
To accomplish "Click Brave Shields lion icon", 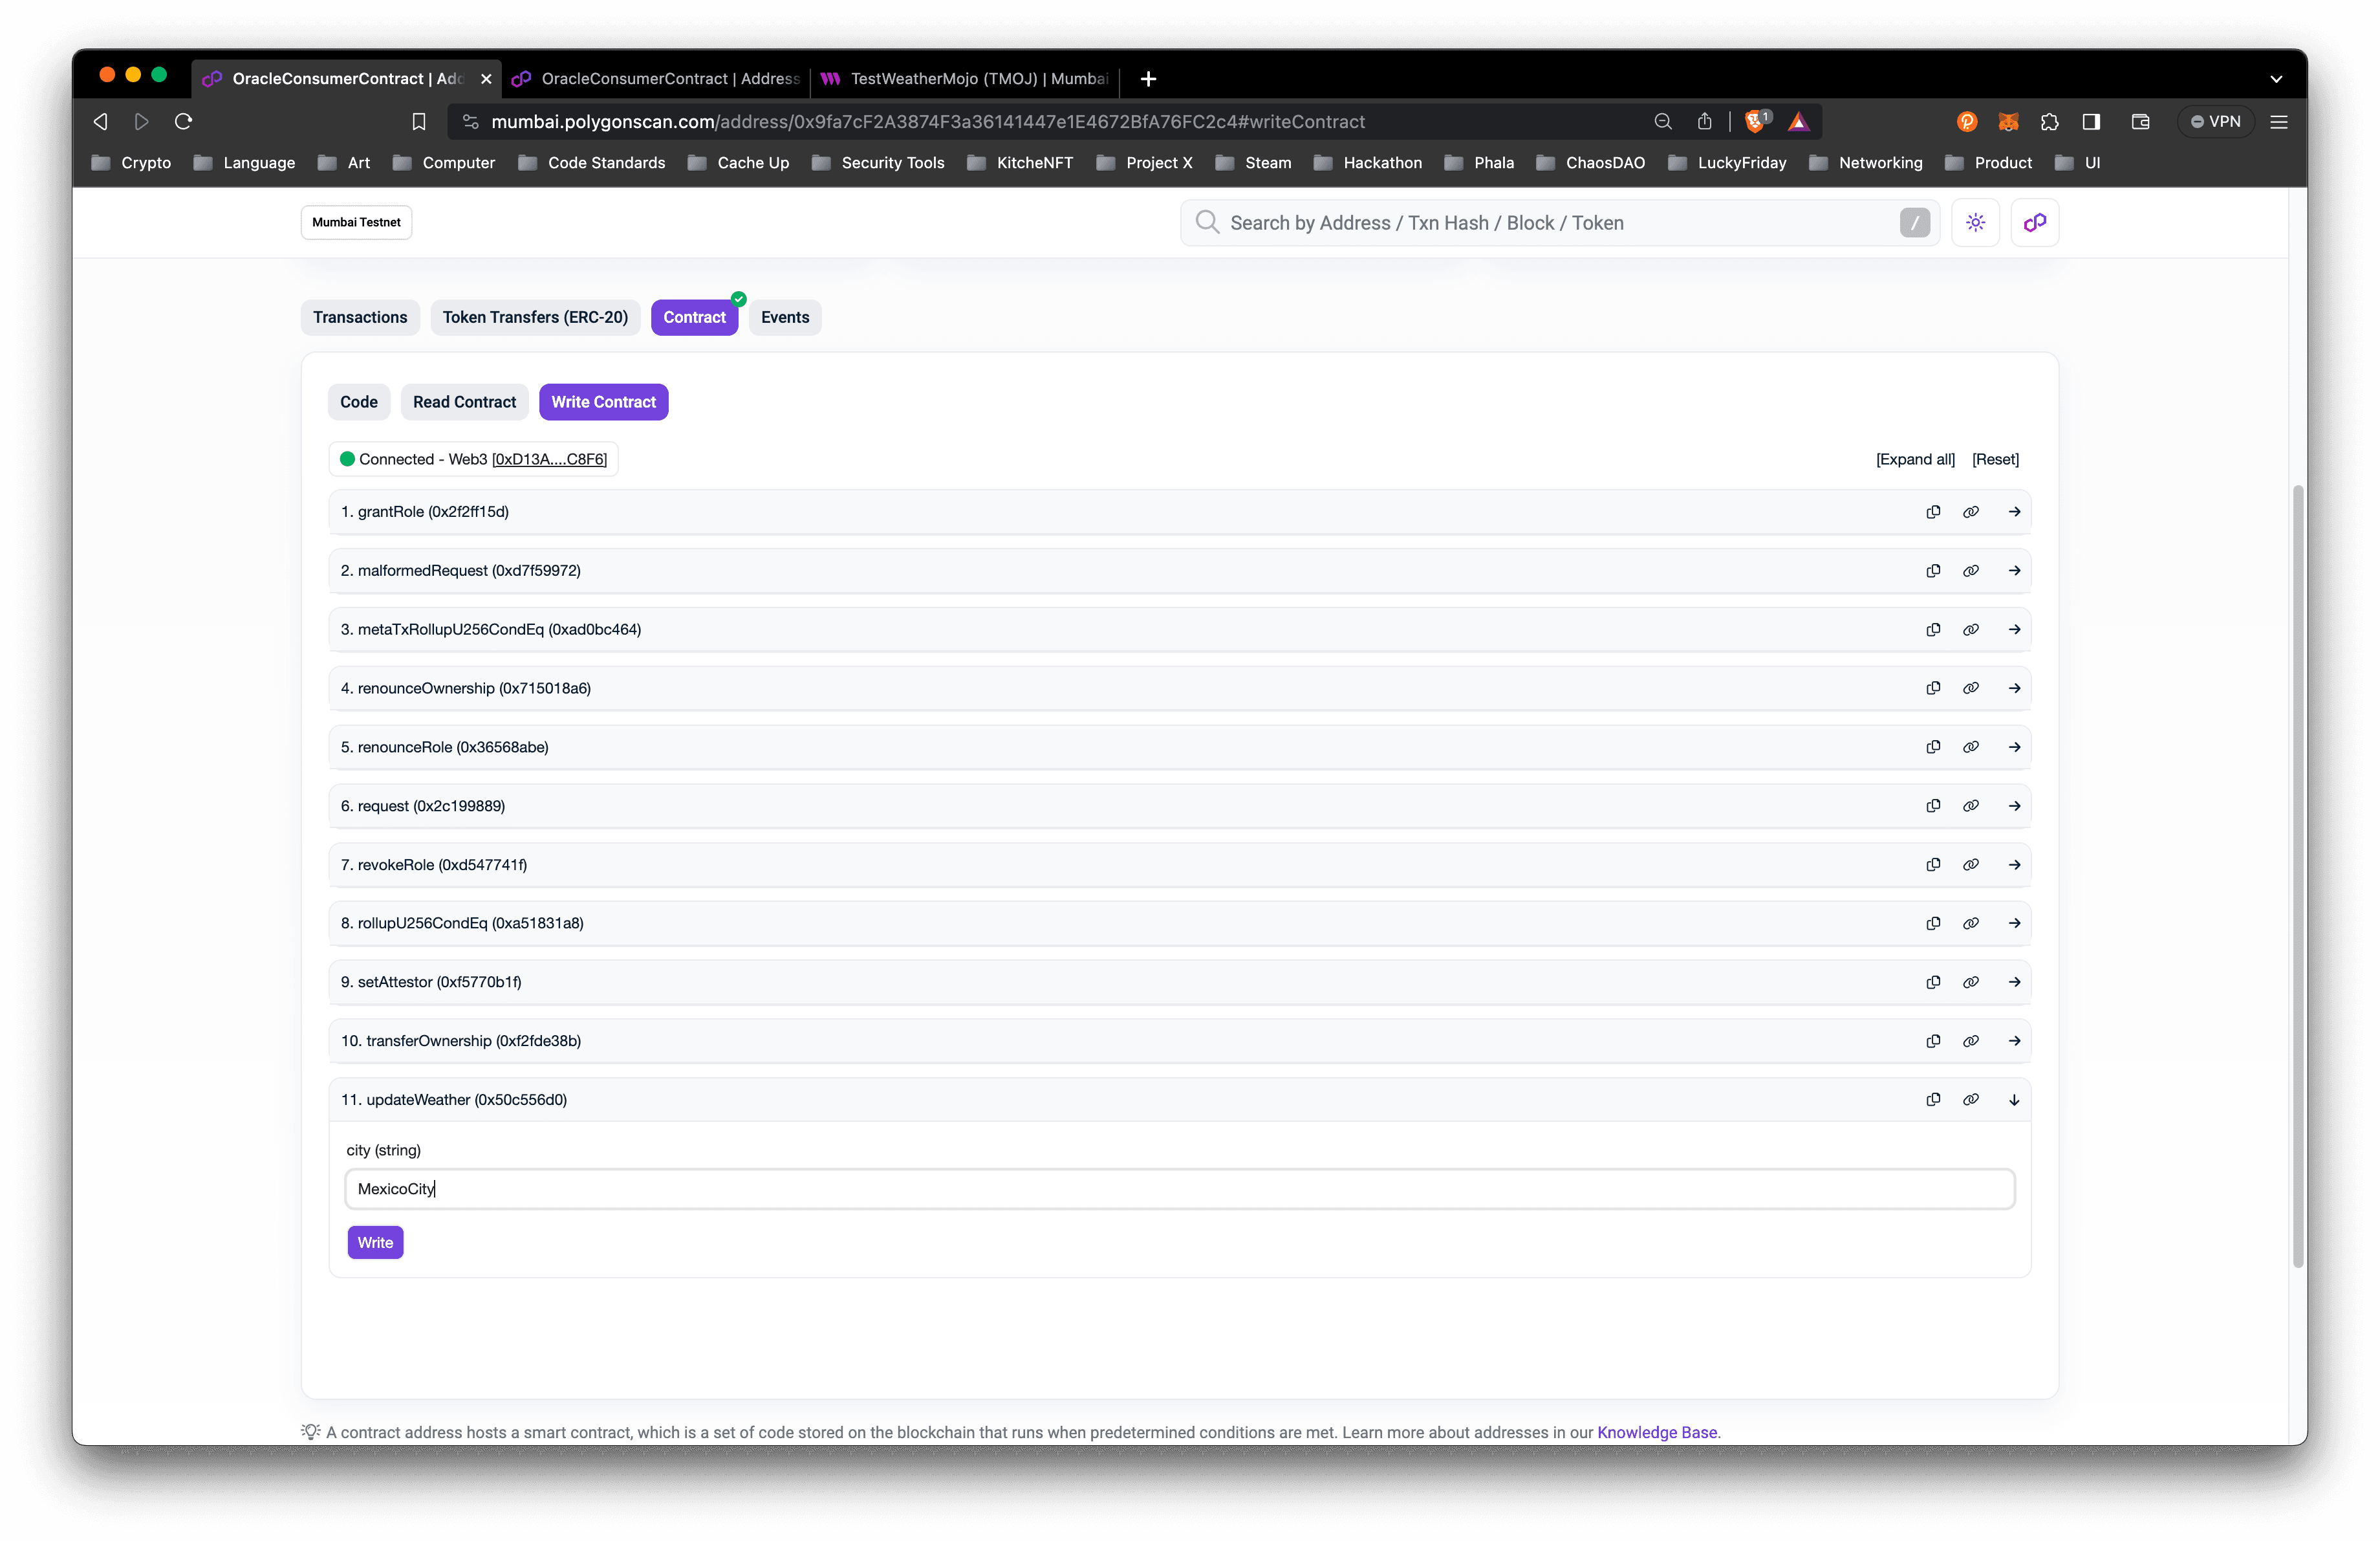I will [1755, 122].
